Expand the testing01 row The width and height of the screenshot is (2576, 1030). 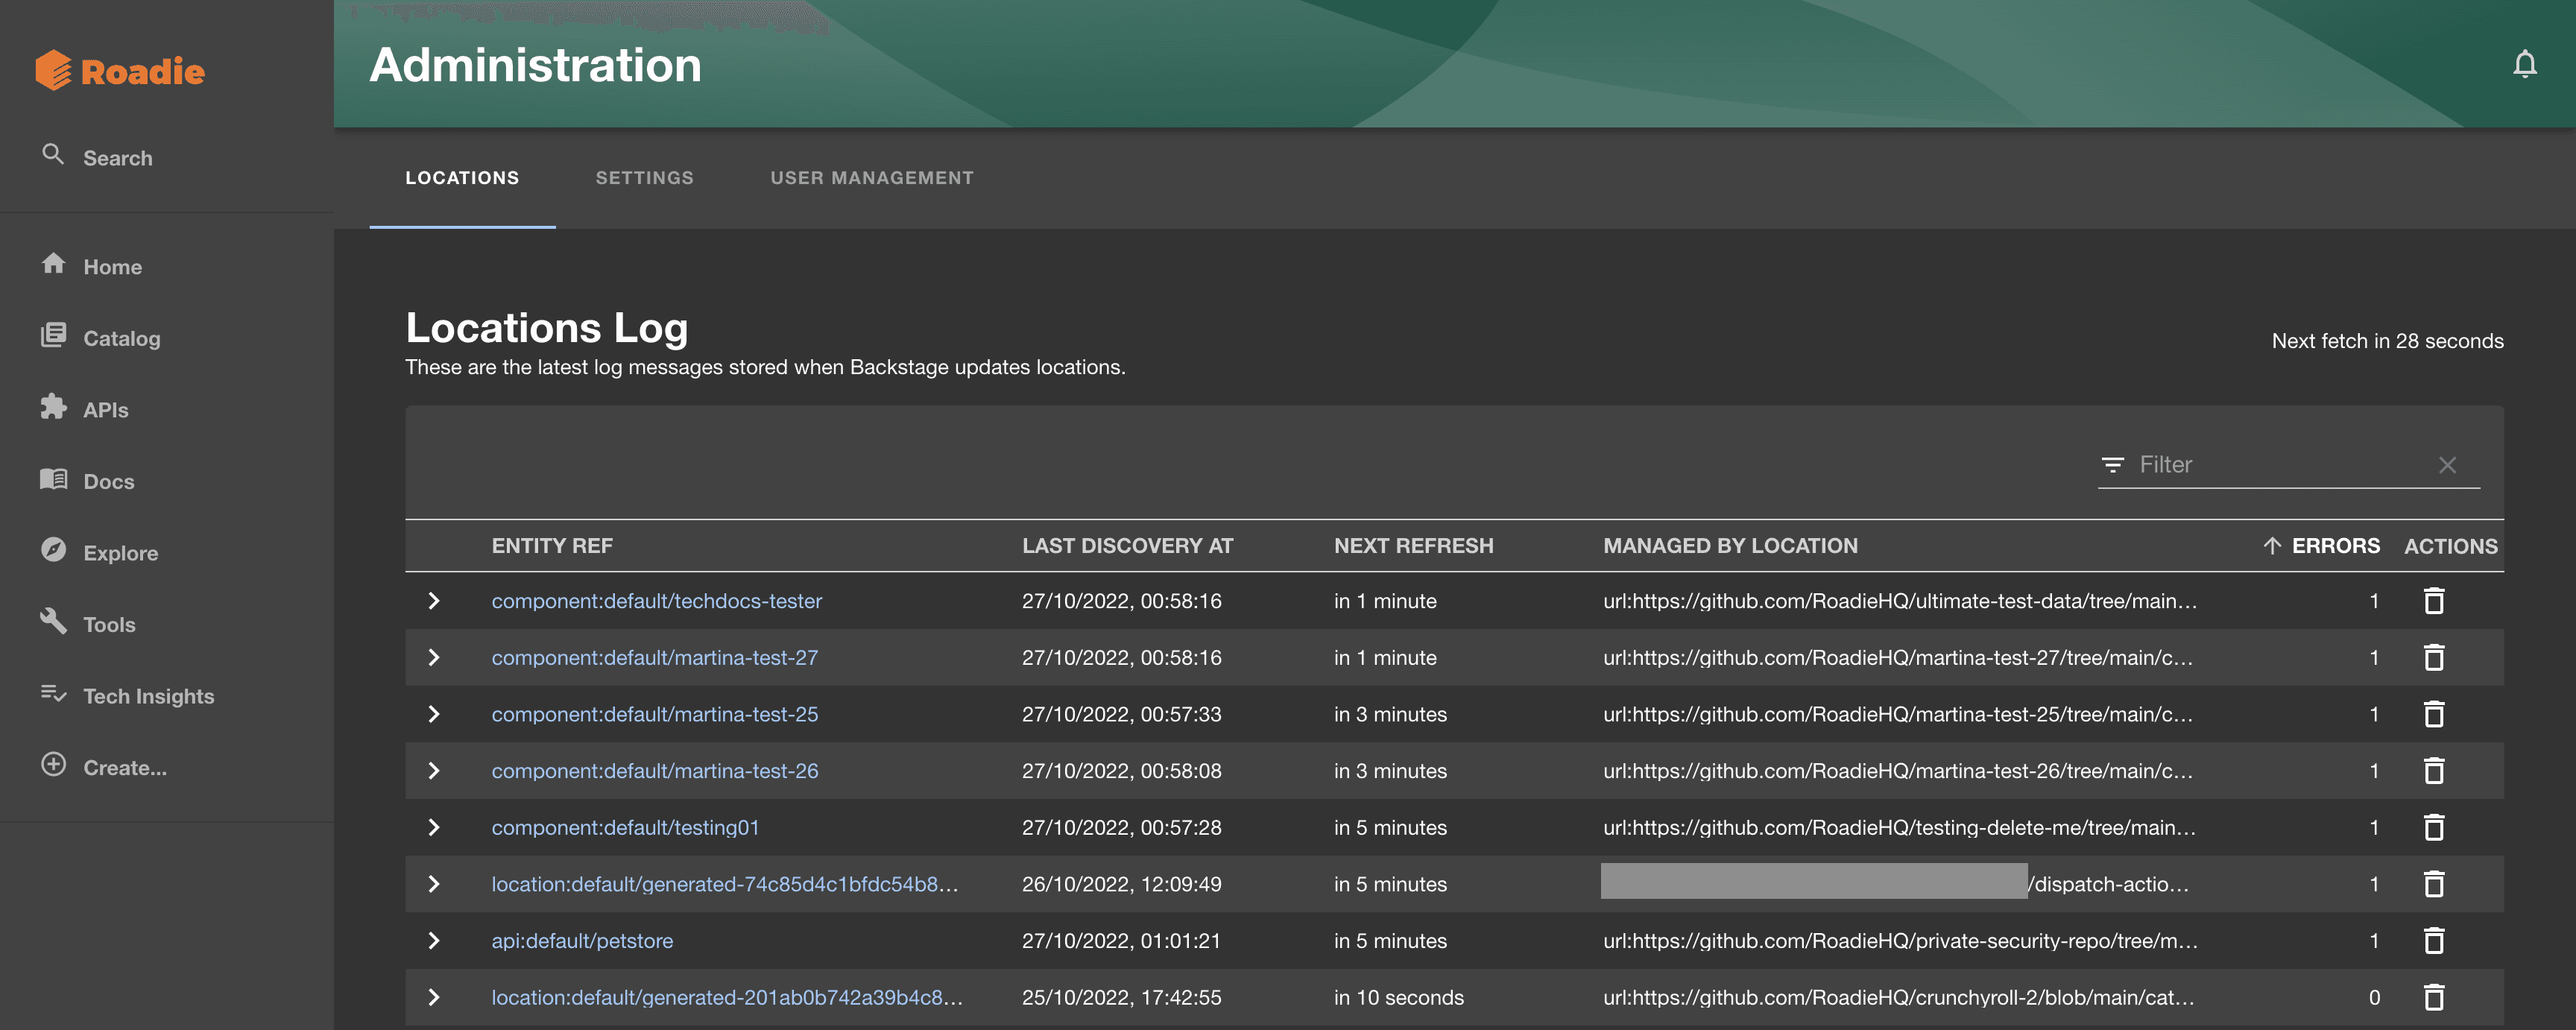tap(433, 828)
